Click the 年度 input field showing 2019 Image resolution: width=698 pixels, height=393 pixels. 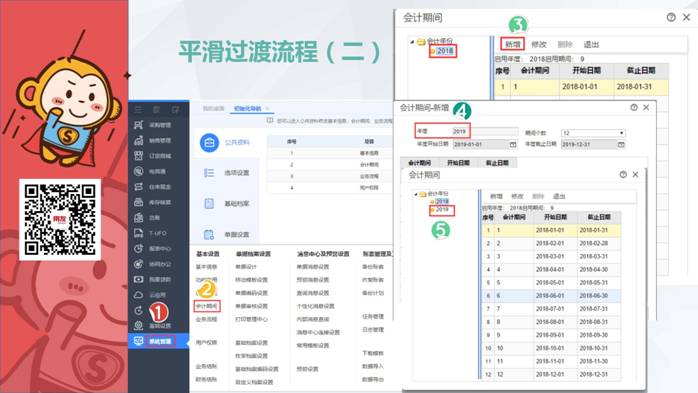tap(485, 131)
